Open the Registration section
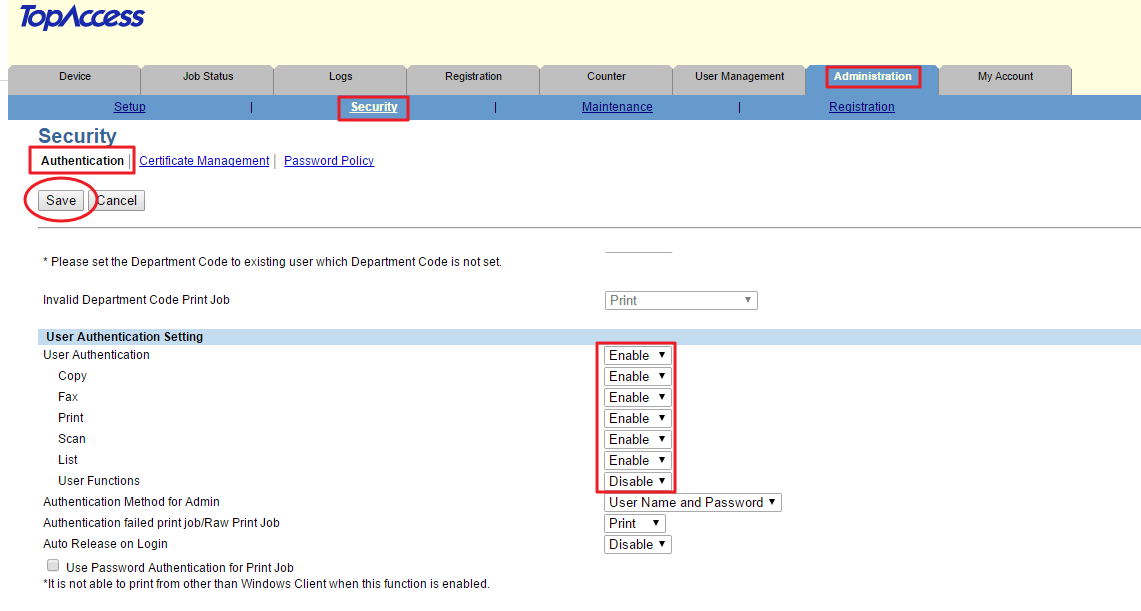 coord(861,106)
